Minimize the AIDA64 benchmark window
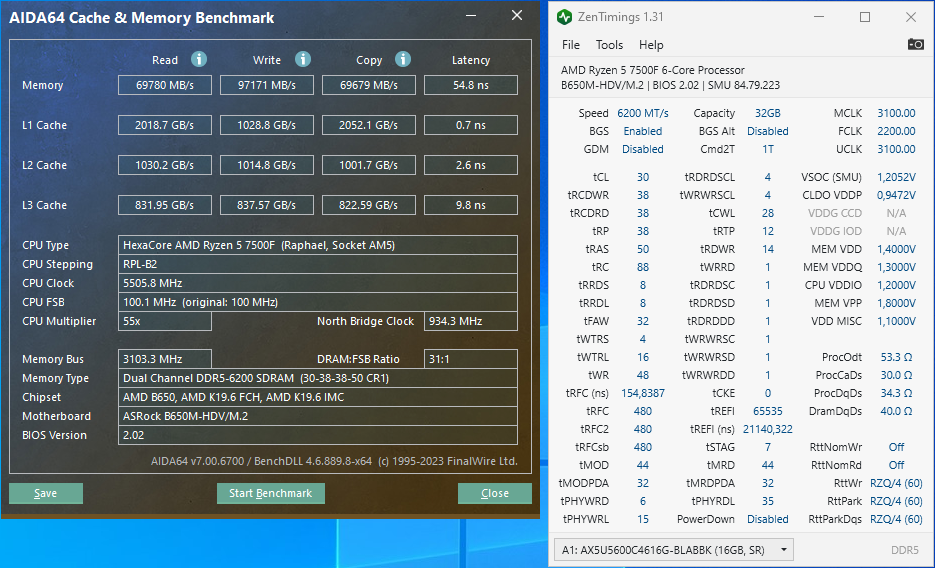Screen dimensions: 935x568 pyautogui.click(x=471, y=16)
